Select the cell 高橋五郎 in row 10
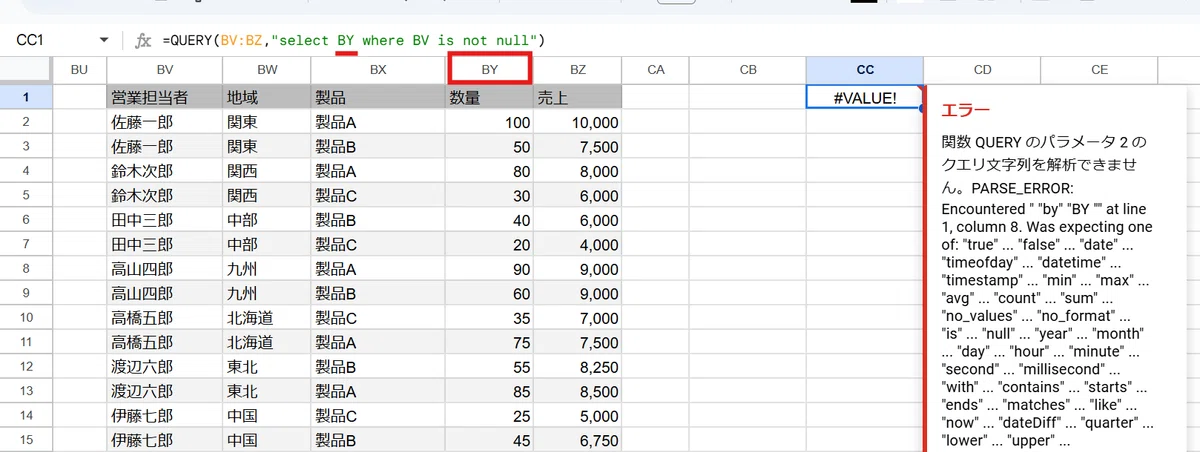Viewport: 1200px width, 452px height. [x=165, y=317]
